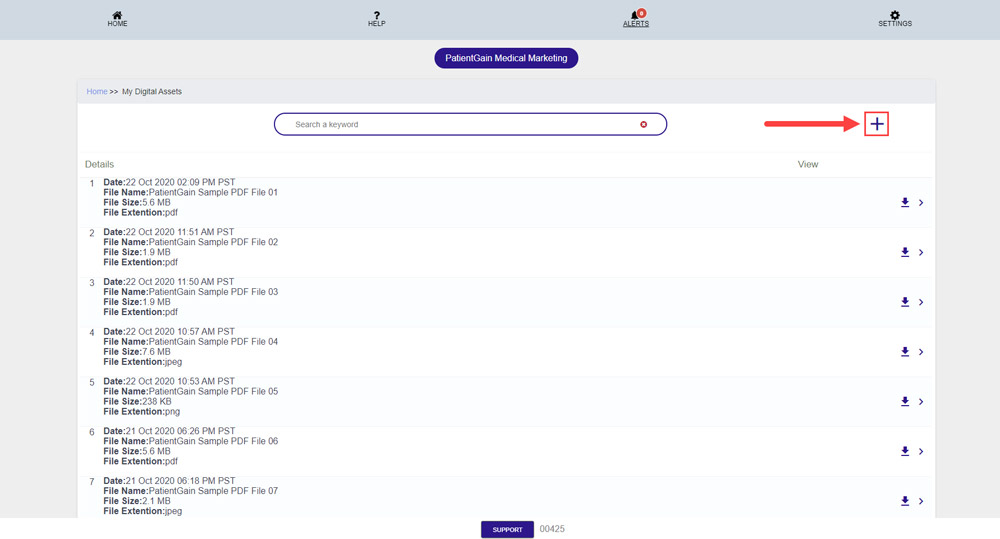Click the PatientGain Medical Marketing button

click(x=506, y=58)
